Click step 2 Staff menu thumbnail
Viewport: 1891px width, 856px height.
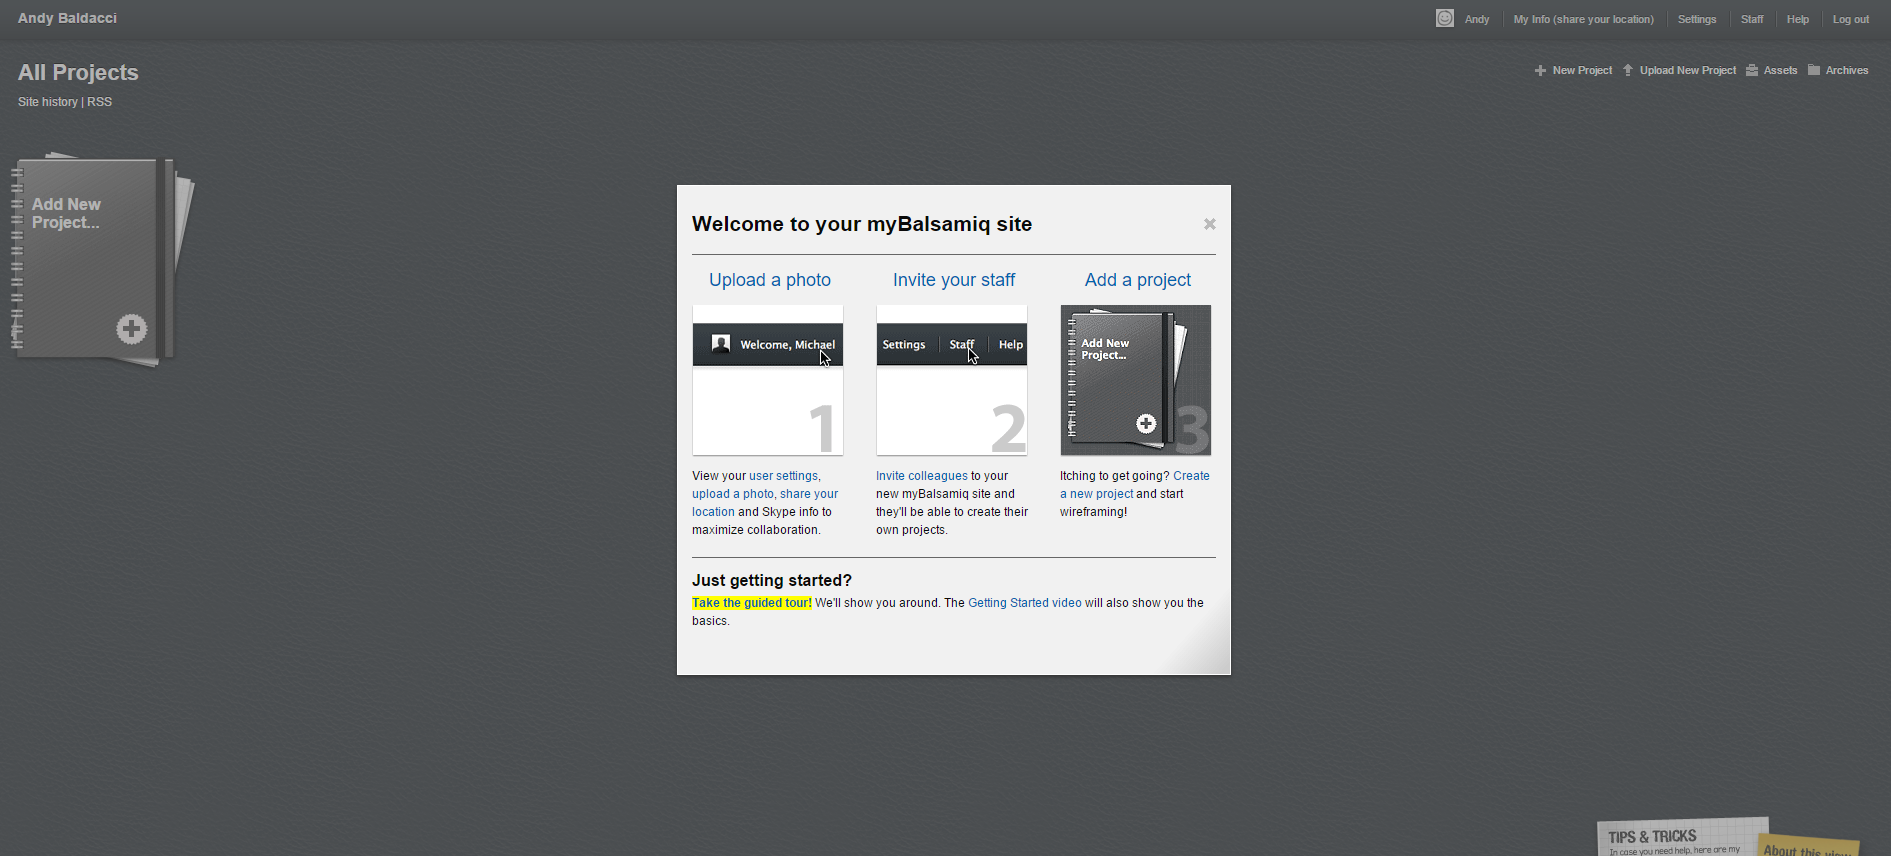(x=952, y=380)
